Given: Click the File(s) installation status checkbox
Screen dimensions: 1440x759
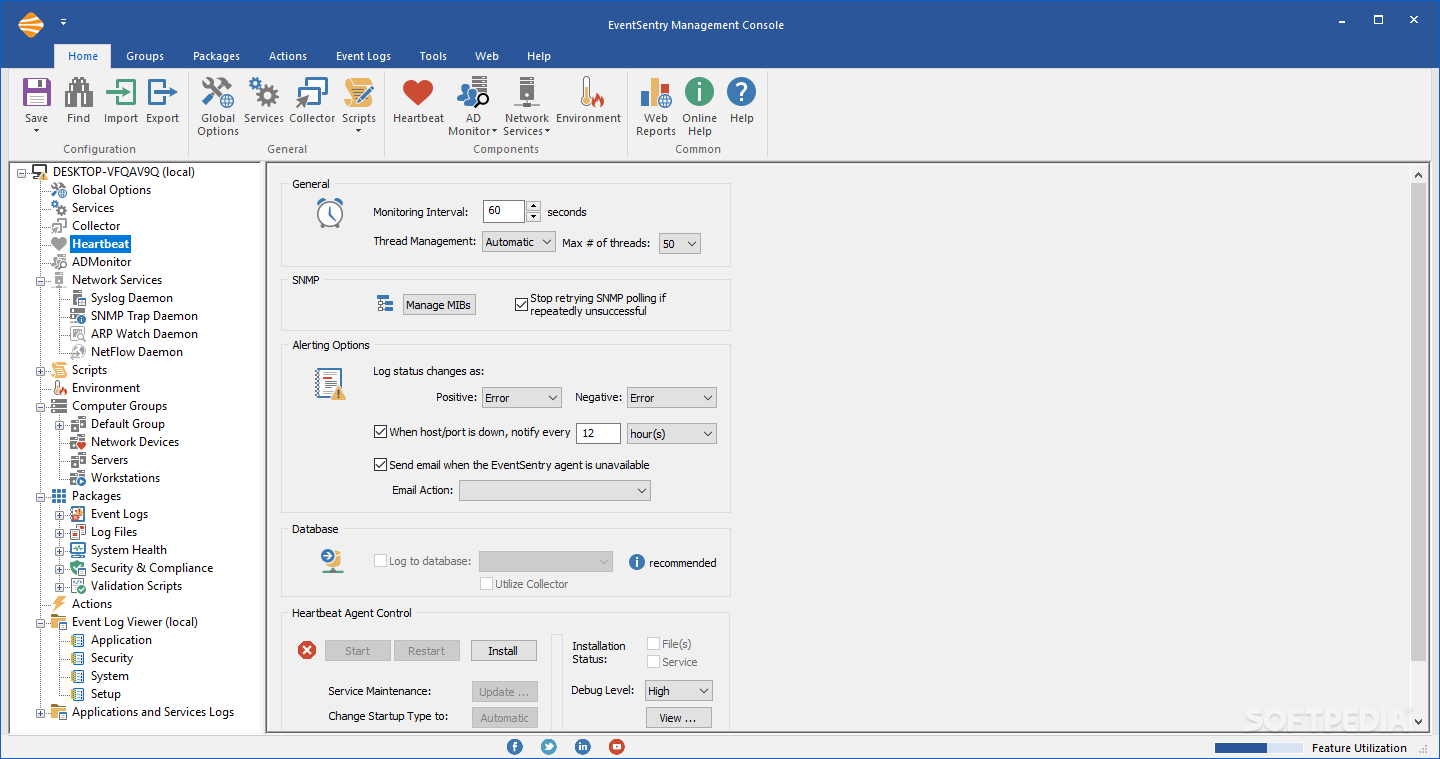Looking at the screenshot, I should [654, 644].
